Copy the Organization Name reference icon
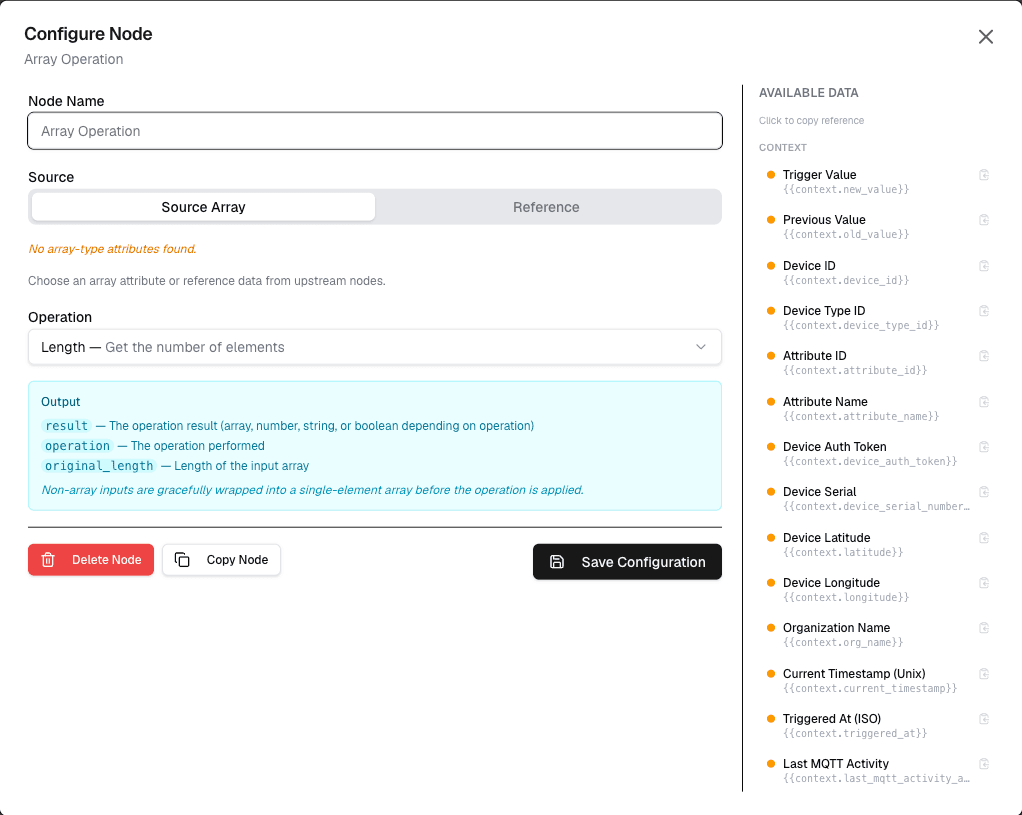 click(x=984, y=627)
